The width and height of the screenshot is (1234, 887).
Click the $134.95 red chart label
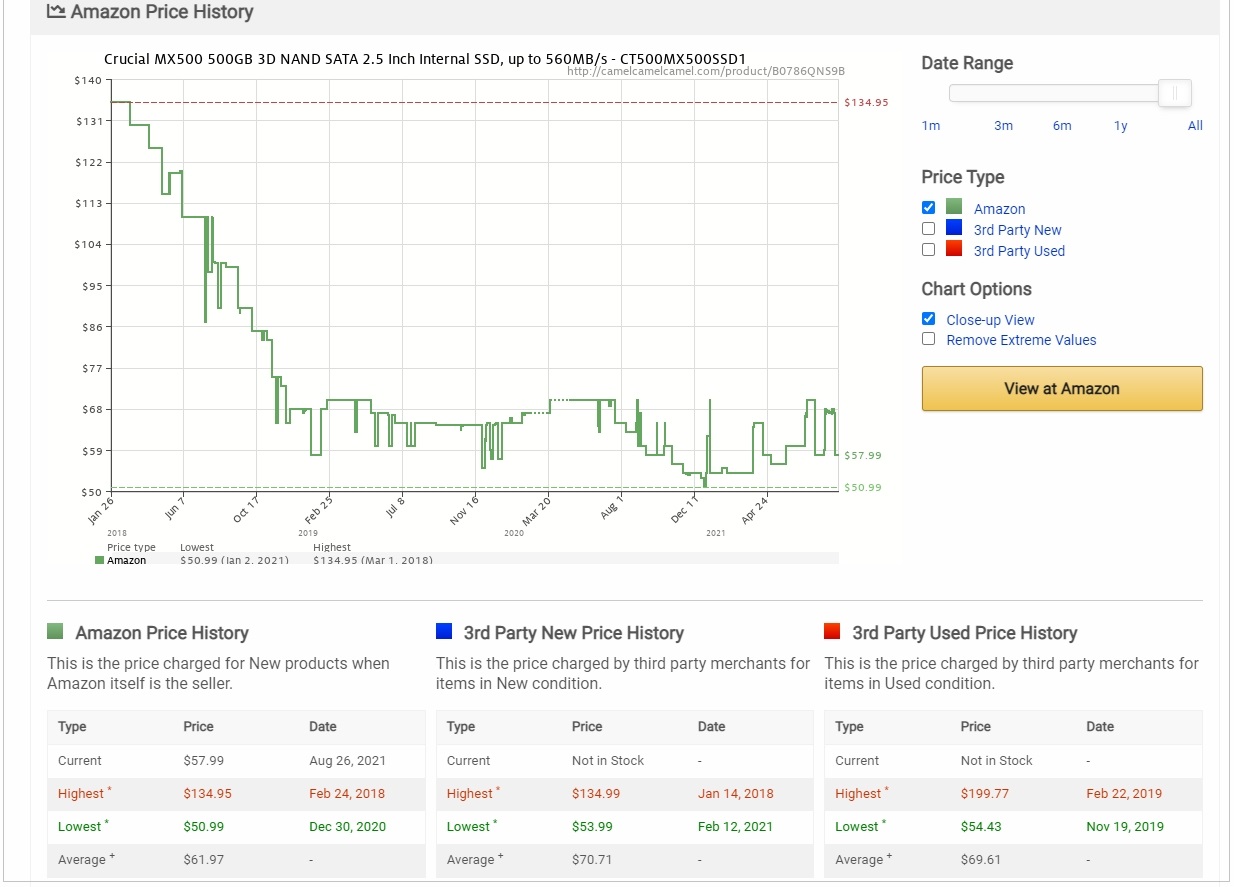tap(866, 102)
